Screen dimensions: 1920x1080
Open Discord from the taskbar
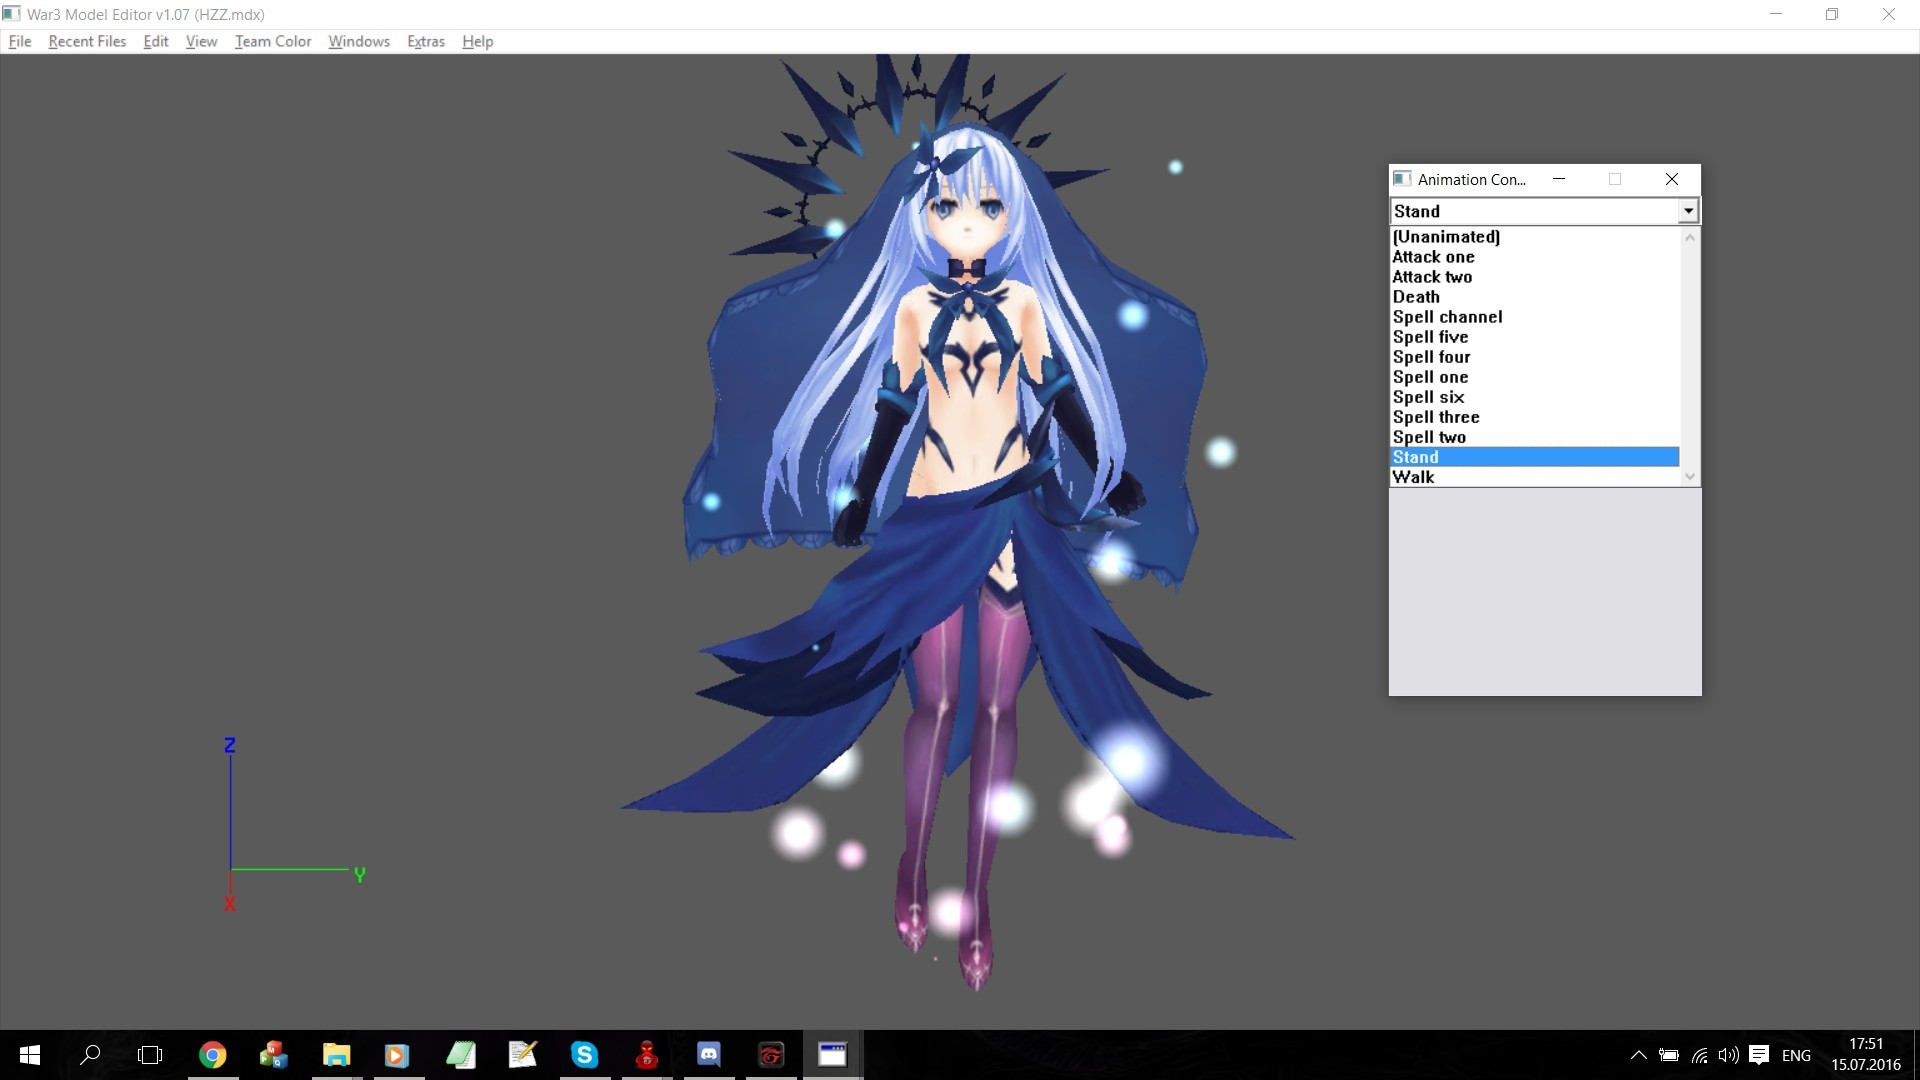709,1055
